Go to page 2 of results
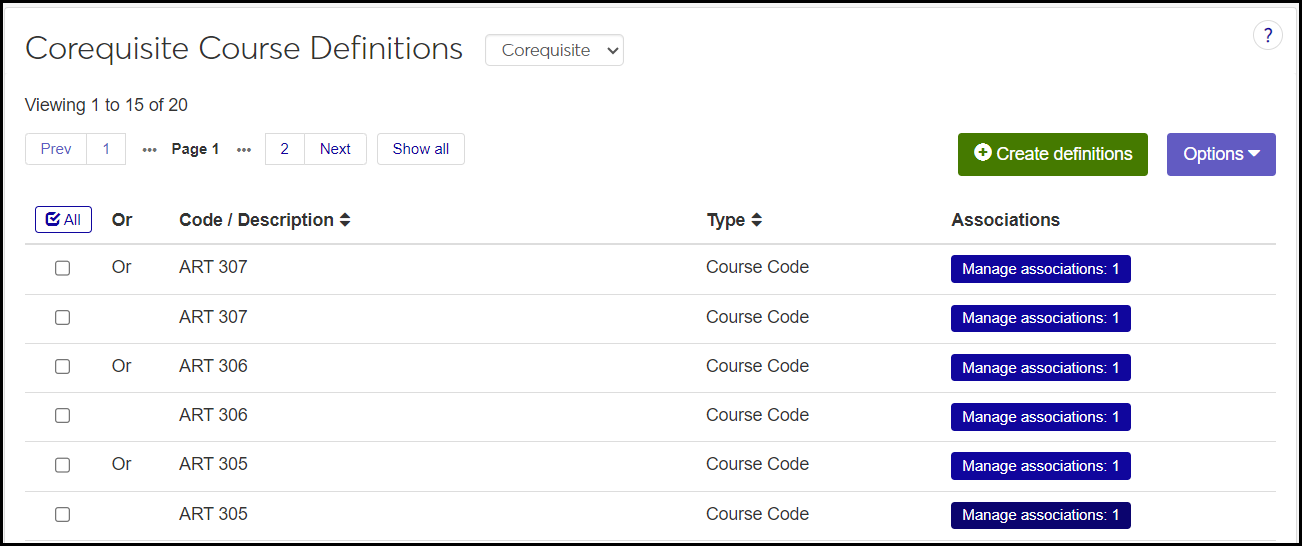This screenshot has height=546, width=1302. point(285,149)
